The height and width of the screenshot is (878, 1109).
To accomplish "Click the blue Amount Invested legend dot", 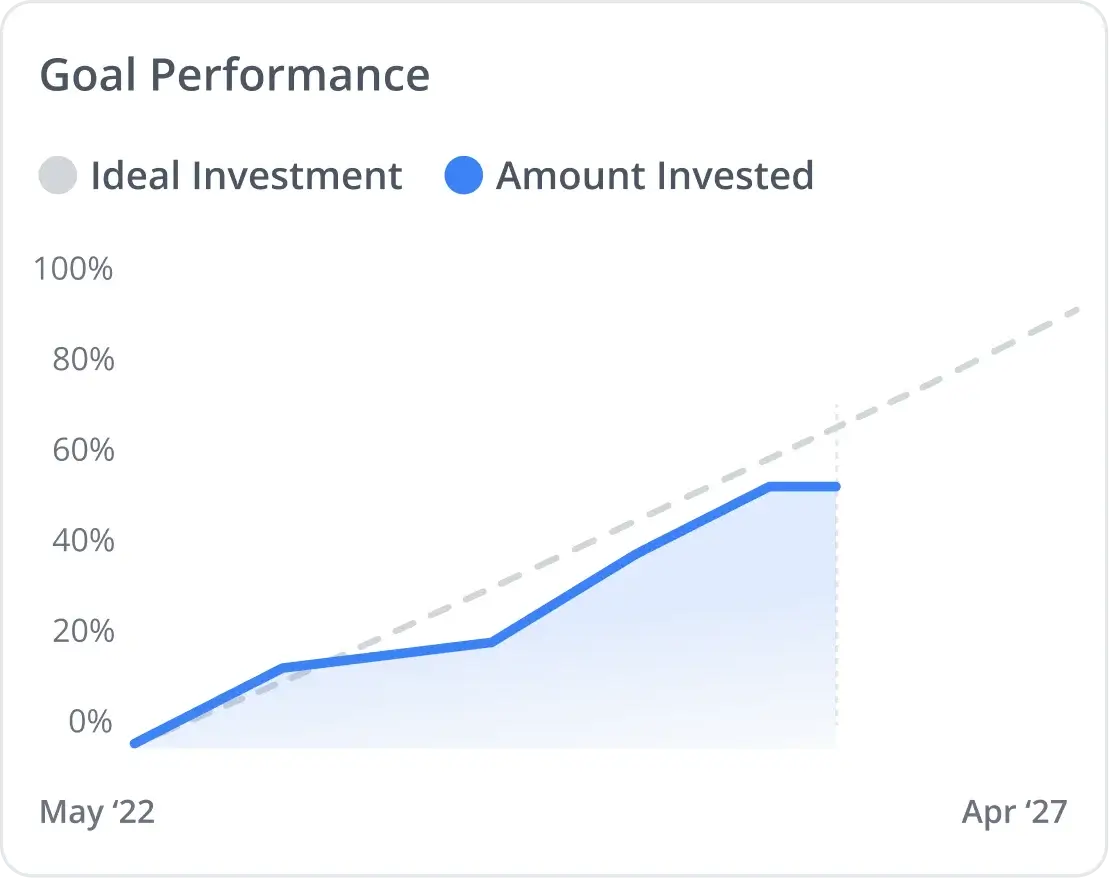I will click(x=464, y=176).
